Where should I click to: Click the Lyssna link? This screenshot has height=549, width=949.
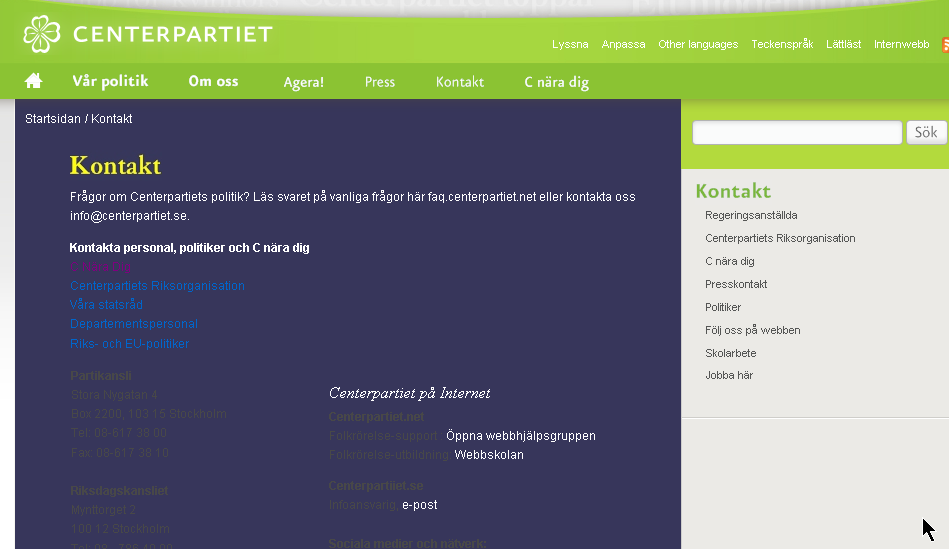[570, 44]
